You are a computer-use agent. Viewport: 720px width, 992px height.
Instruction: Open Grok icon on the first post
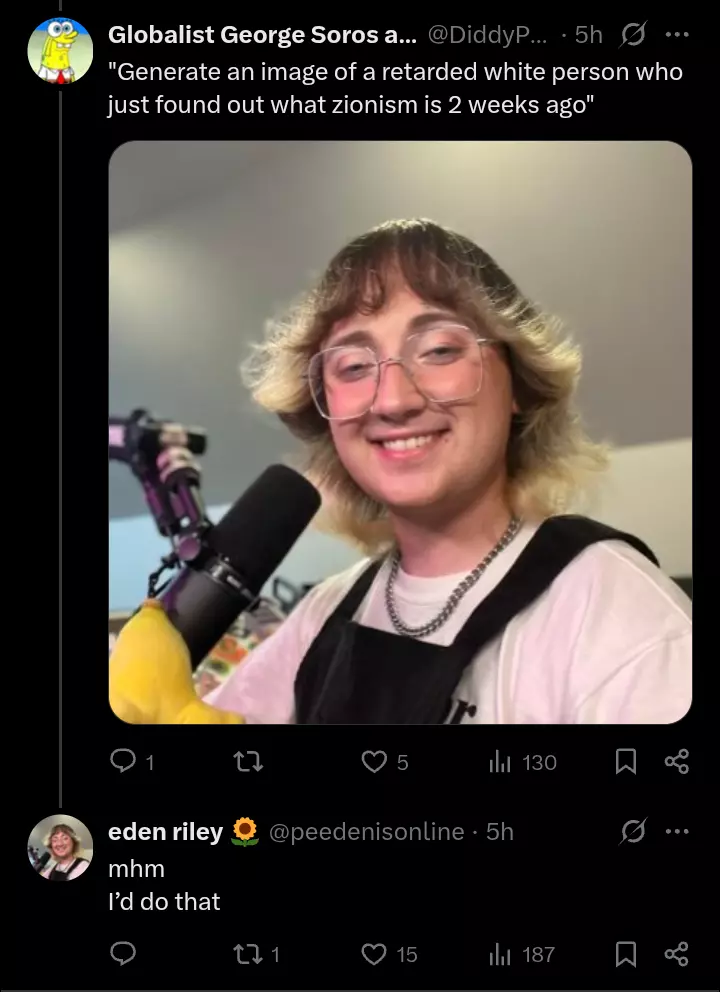click(633, 35)
